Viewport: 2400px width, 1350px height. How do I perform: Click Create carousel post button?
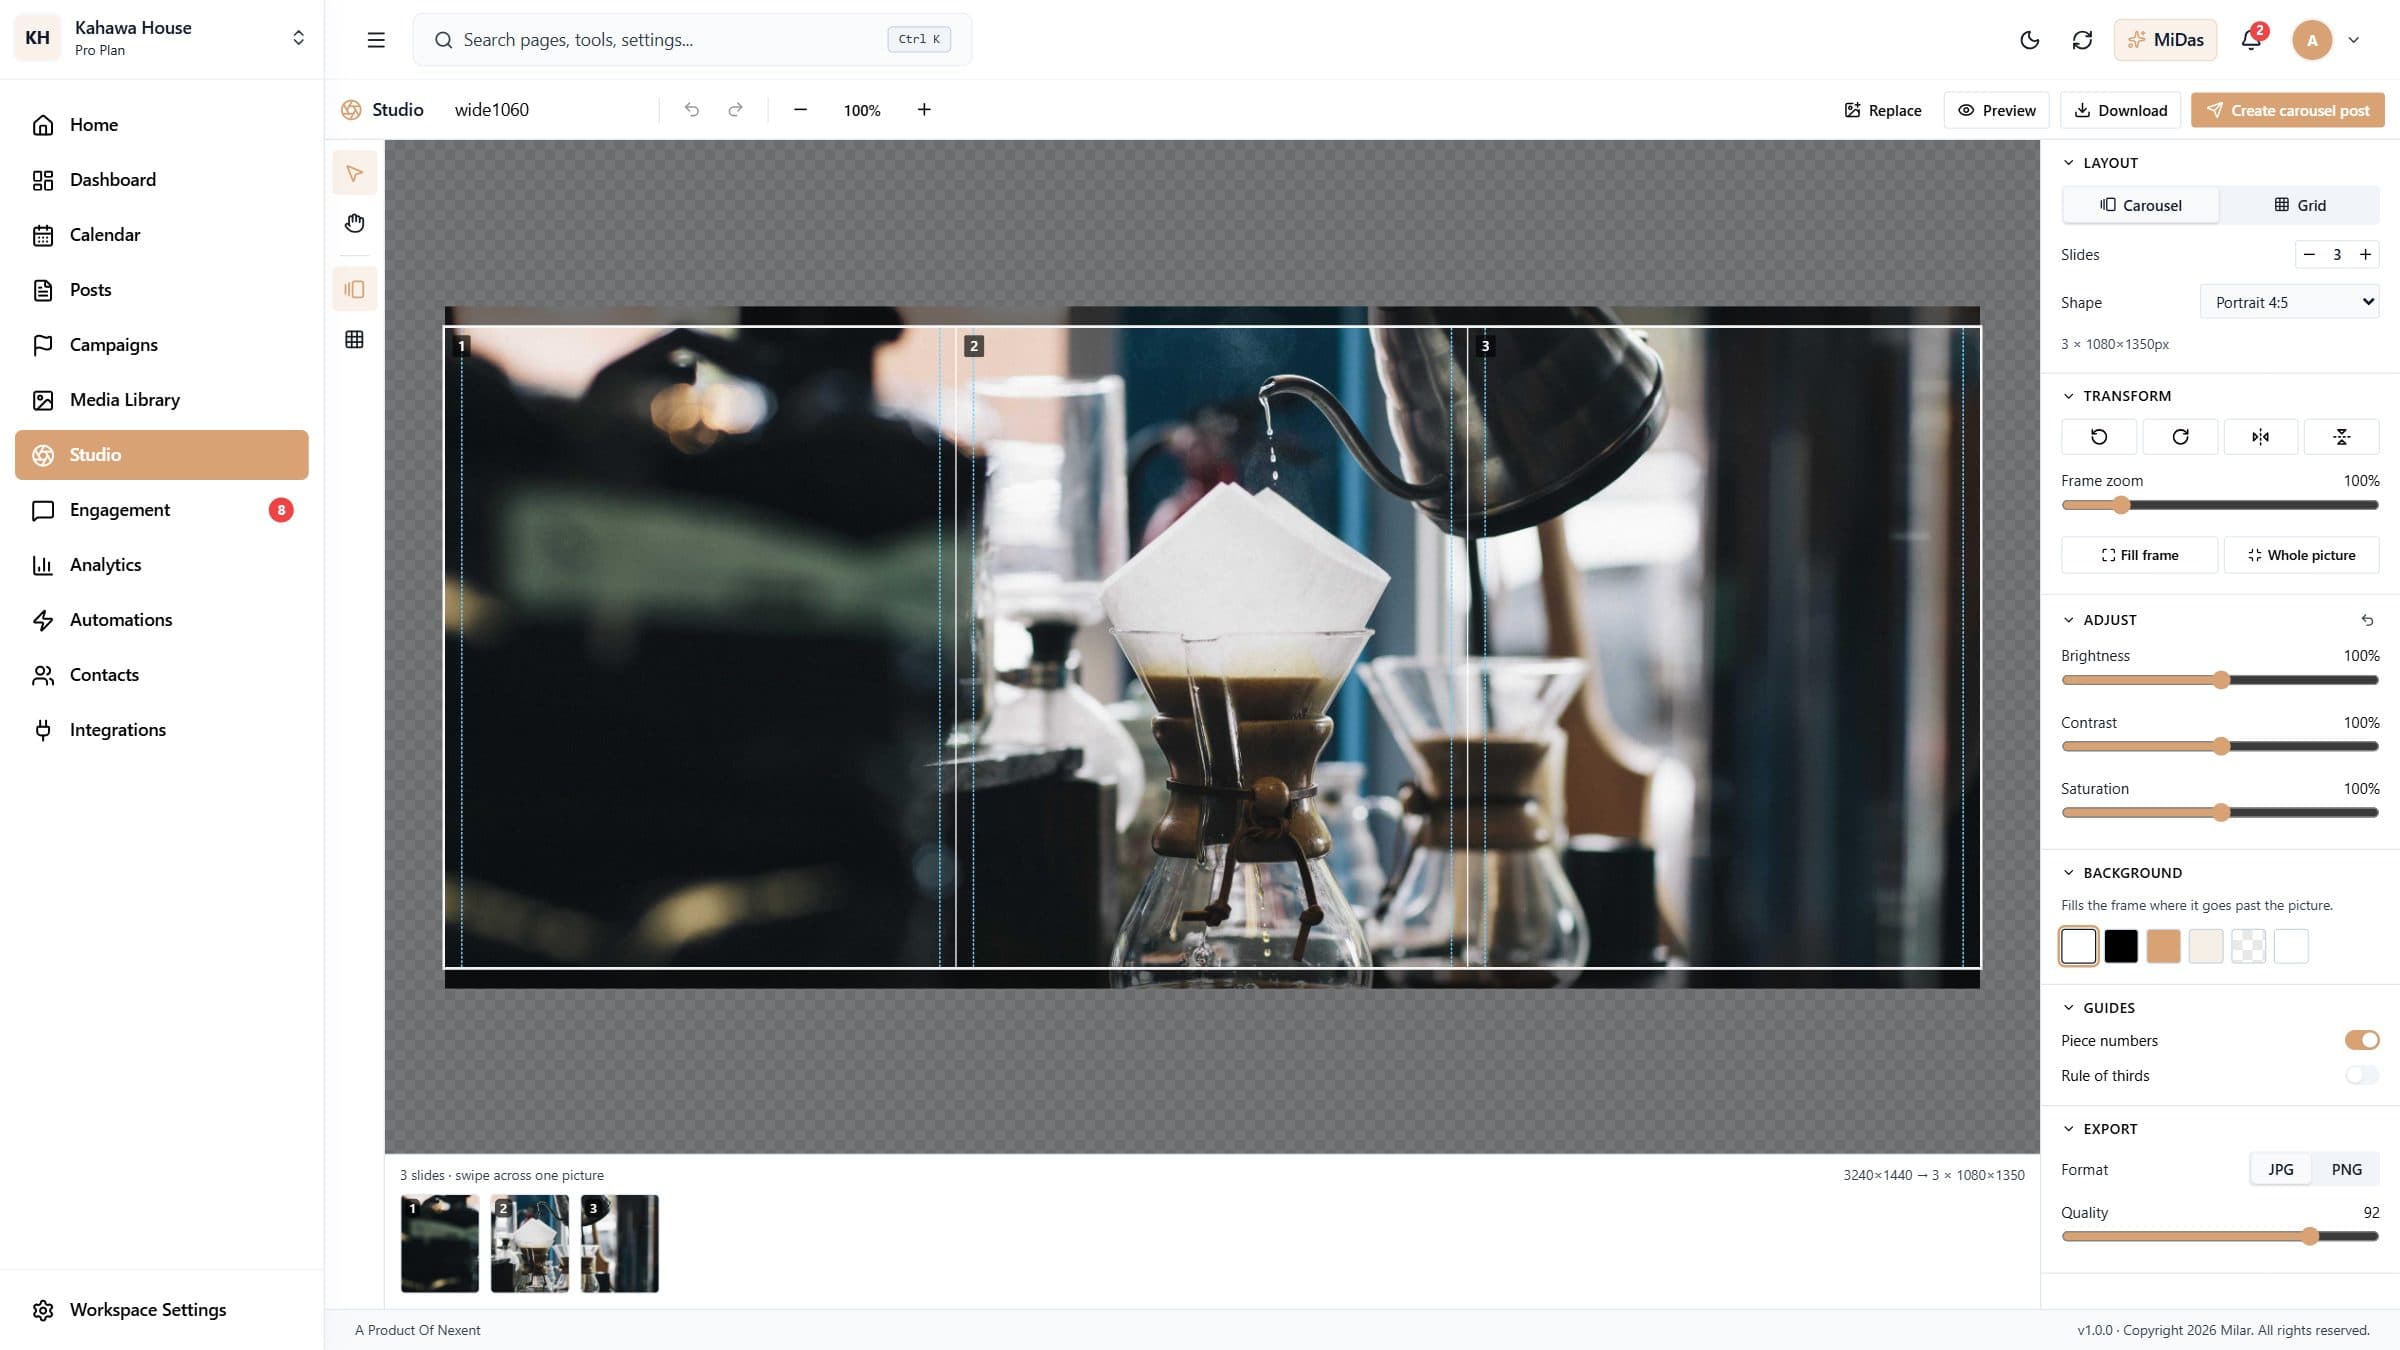[2287, 110]
